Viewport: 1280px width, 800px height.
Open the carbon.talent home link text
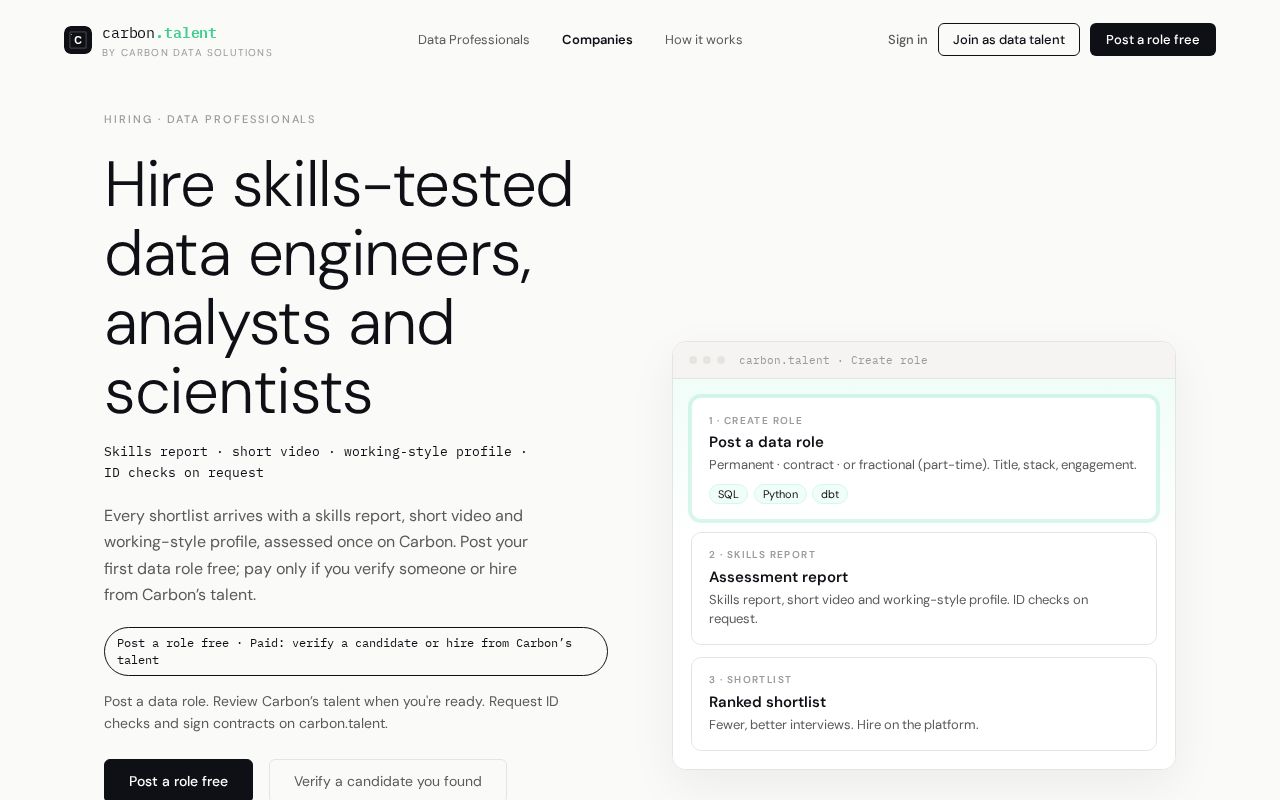tap(159, 33)
